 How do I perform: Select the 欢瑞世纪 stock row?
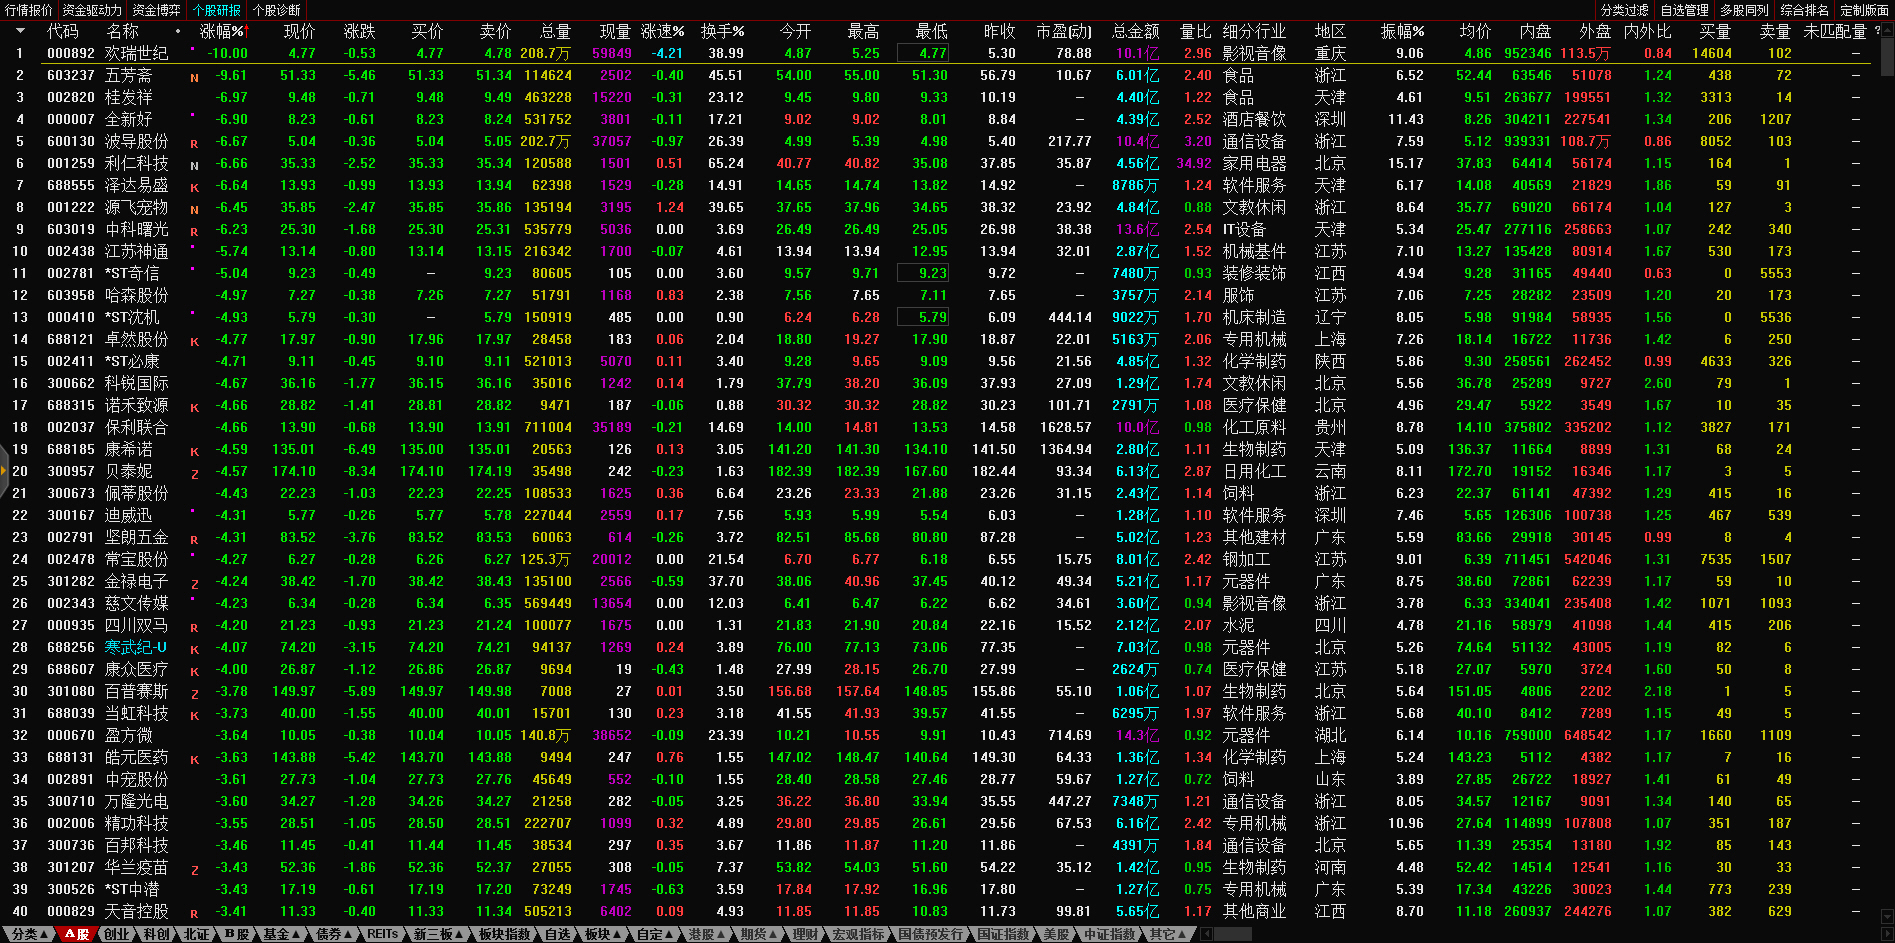click(137, 54)
